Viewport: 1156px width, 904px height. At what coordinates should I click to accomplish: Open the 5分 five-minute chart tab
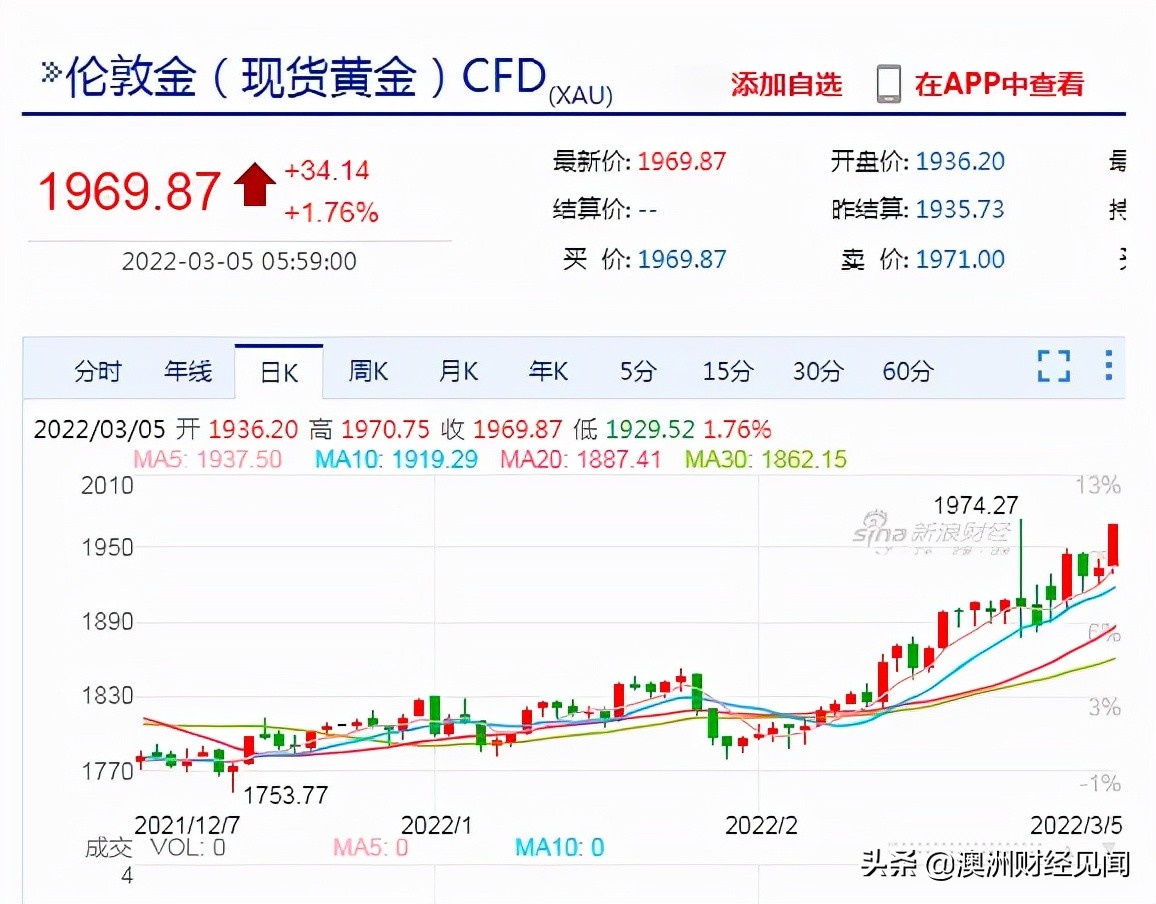pyautogui.click(x=637, y=371)
